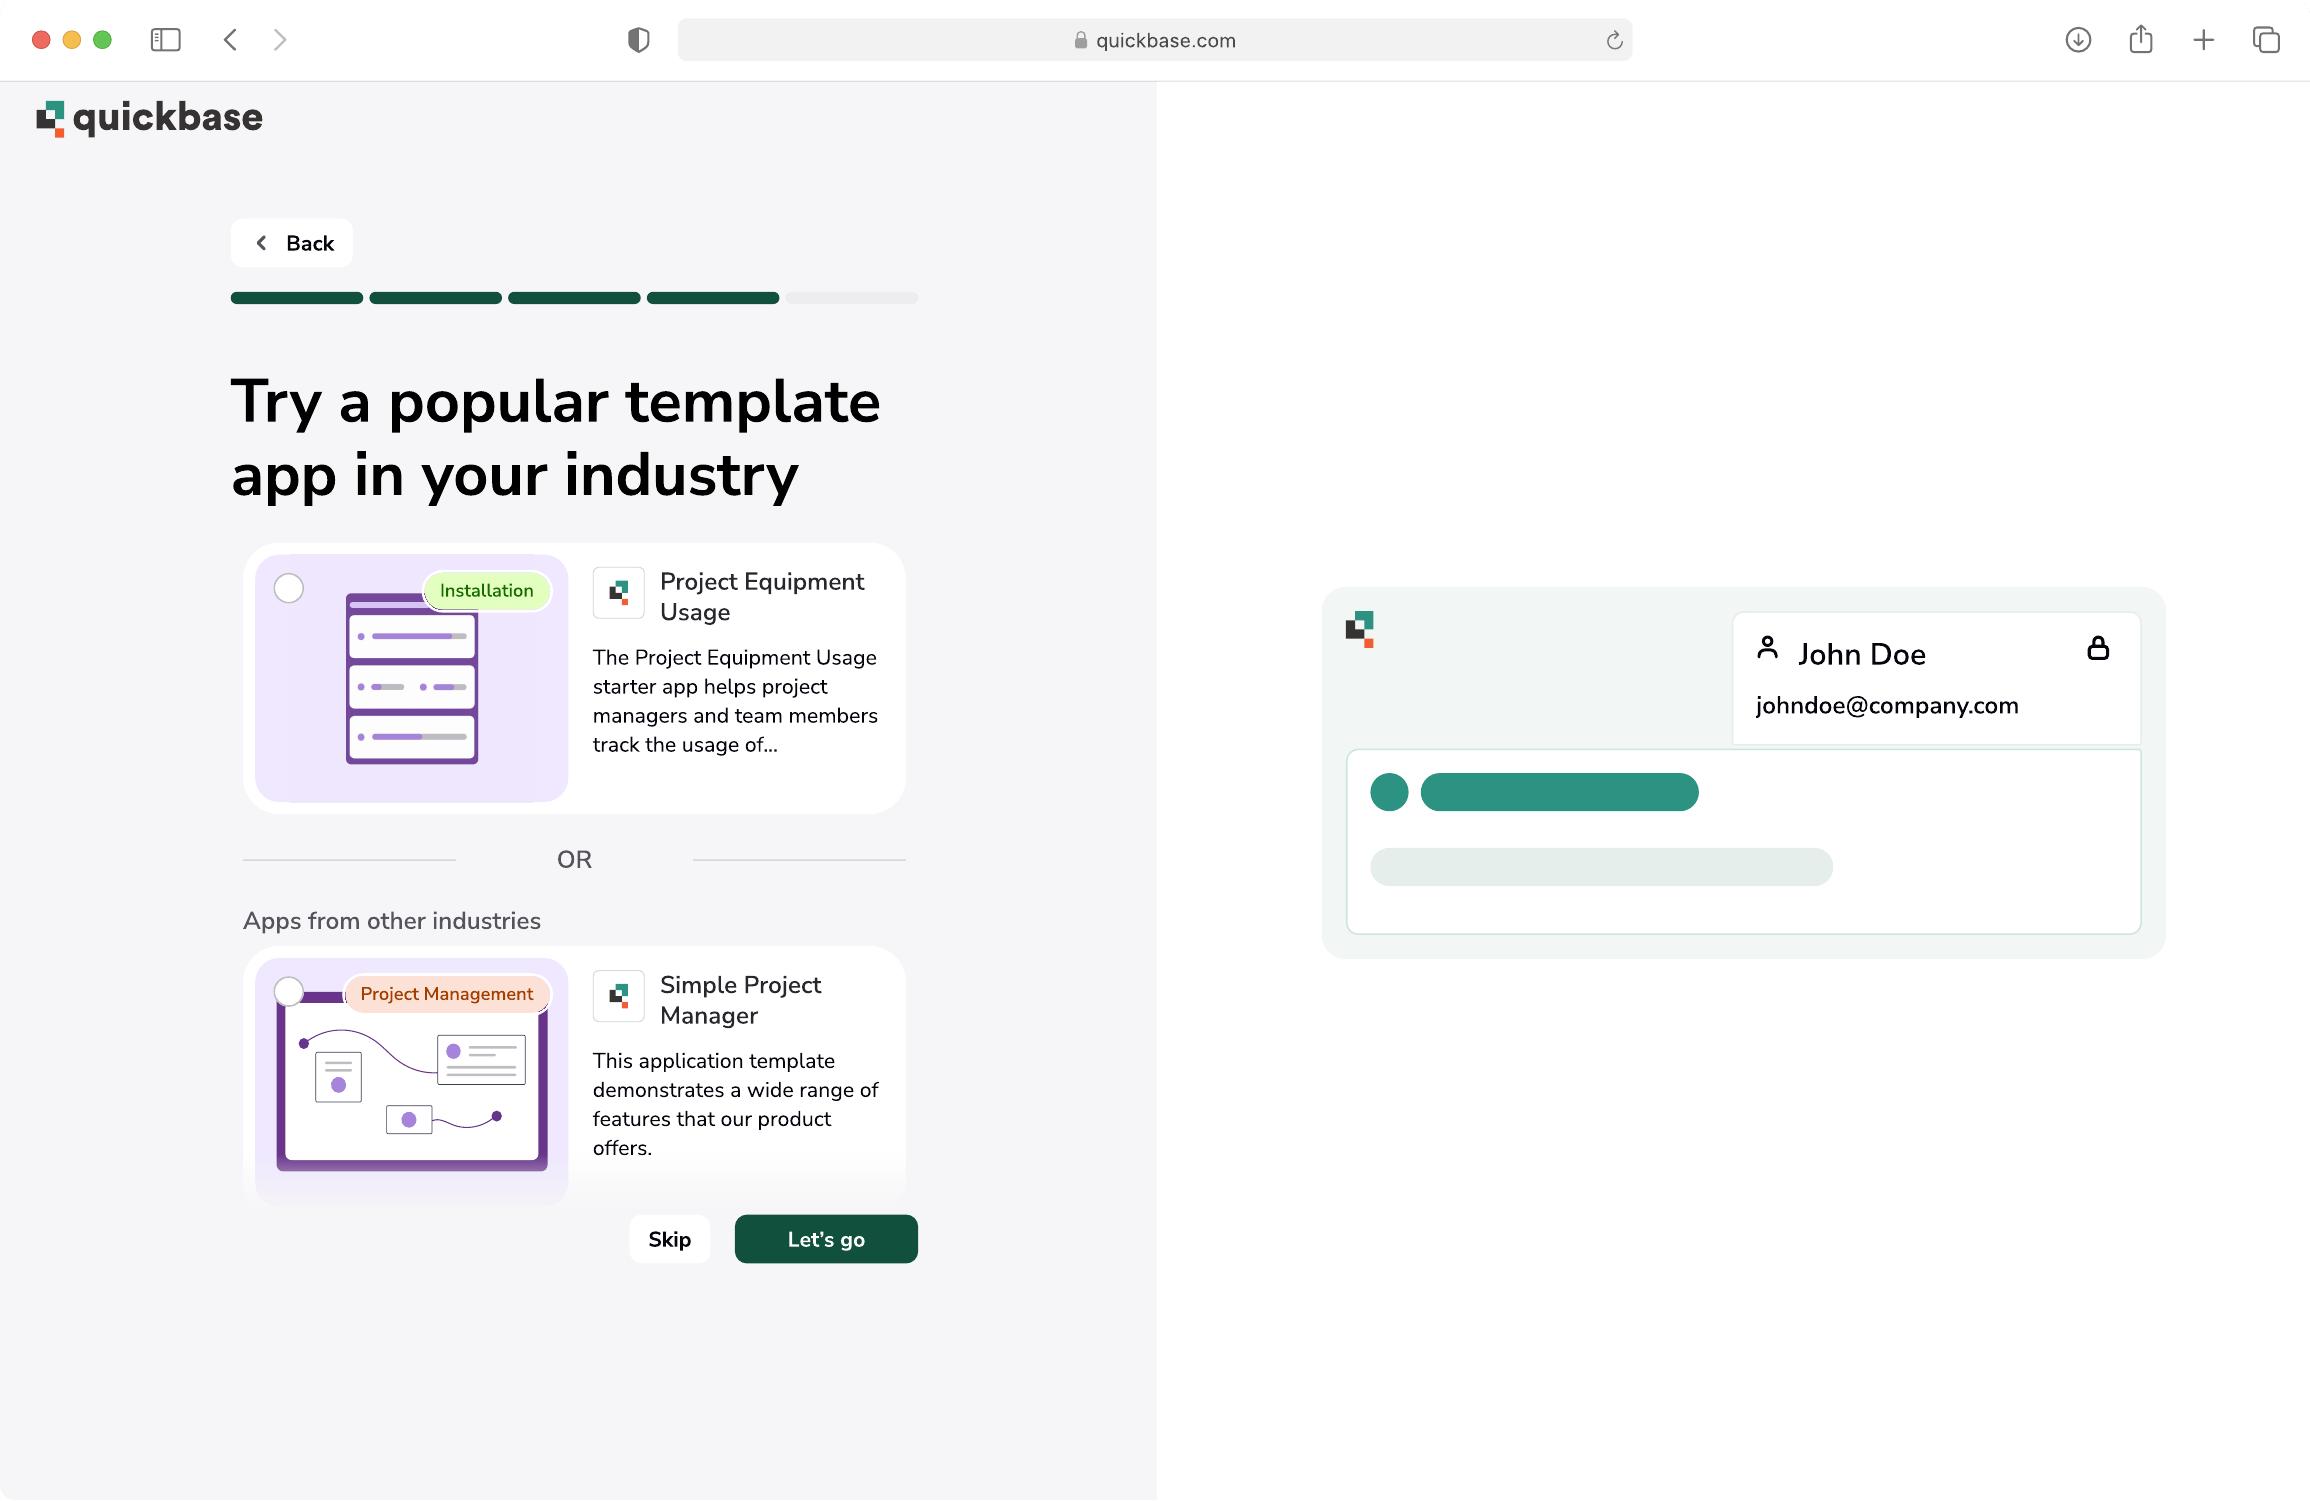Click Quickbase icon beside Simple Project Manager

tap(619, 996)
